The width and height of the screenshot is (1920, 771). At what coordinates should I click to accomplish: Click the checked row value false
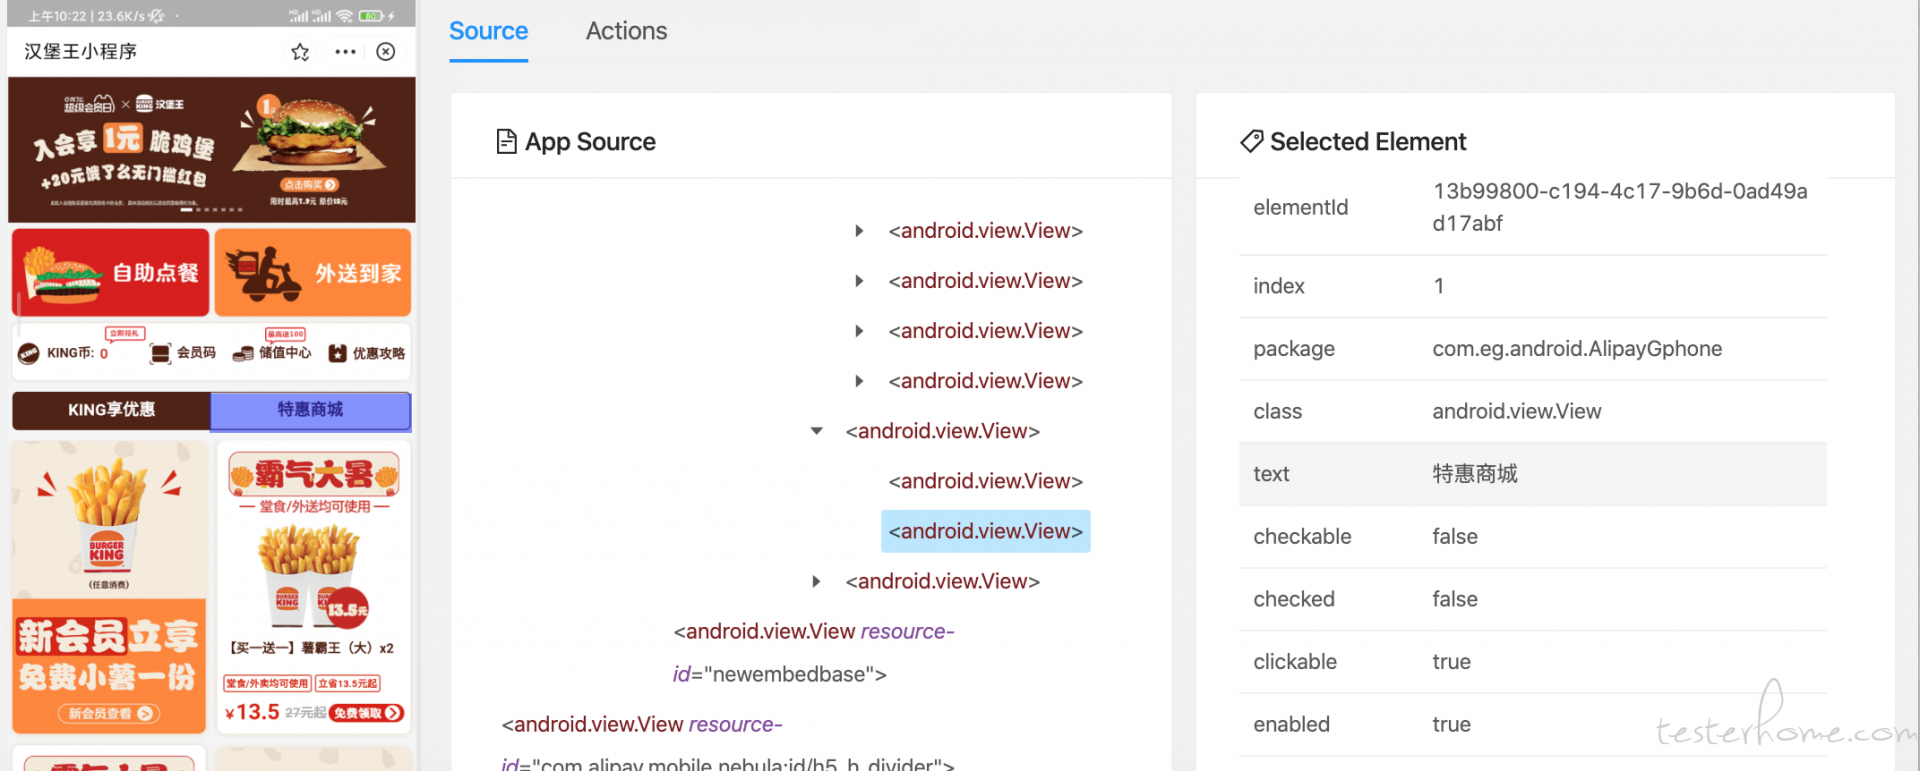tap(1454, 599)
